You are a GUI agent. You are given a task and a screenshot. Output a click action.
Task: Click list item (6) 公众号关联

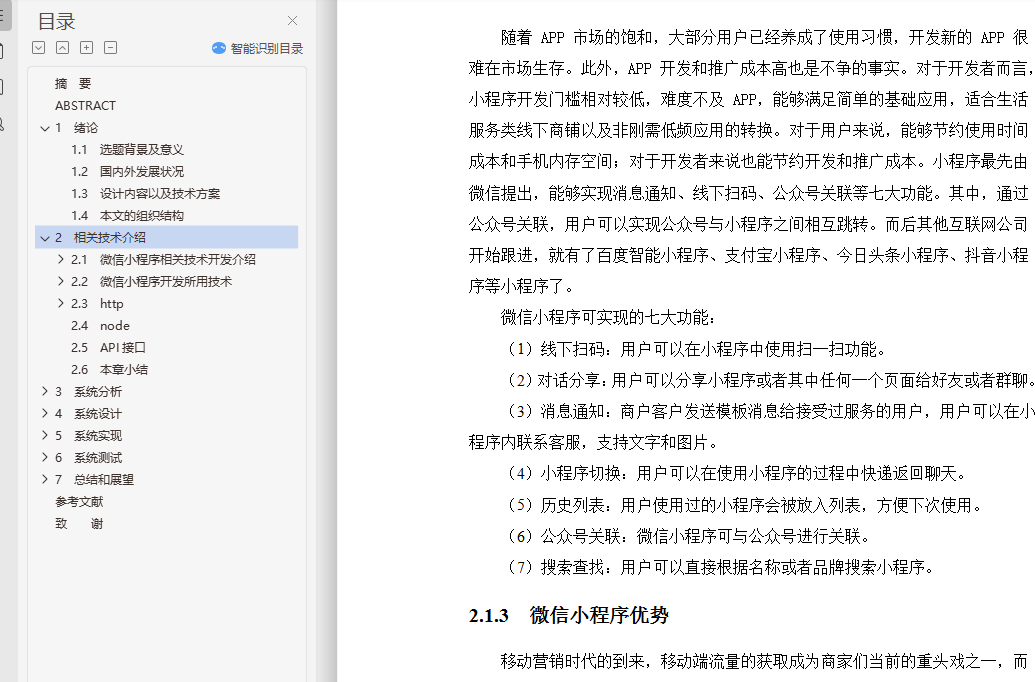tap(690, 536)
